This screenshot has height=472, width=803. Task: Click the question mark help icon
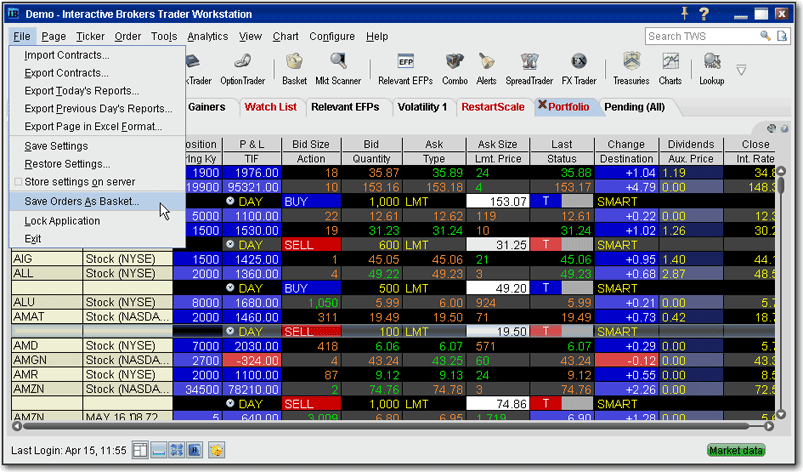tap(704, 14)
